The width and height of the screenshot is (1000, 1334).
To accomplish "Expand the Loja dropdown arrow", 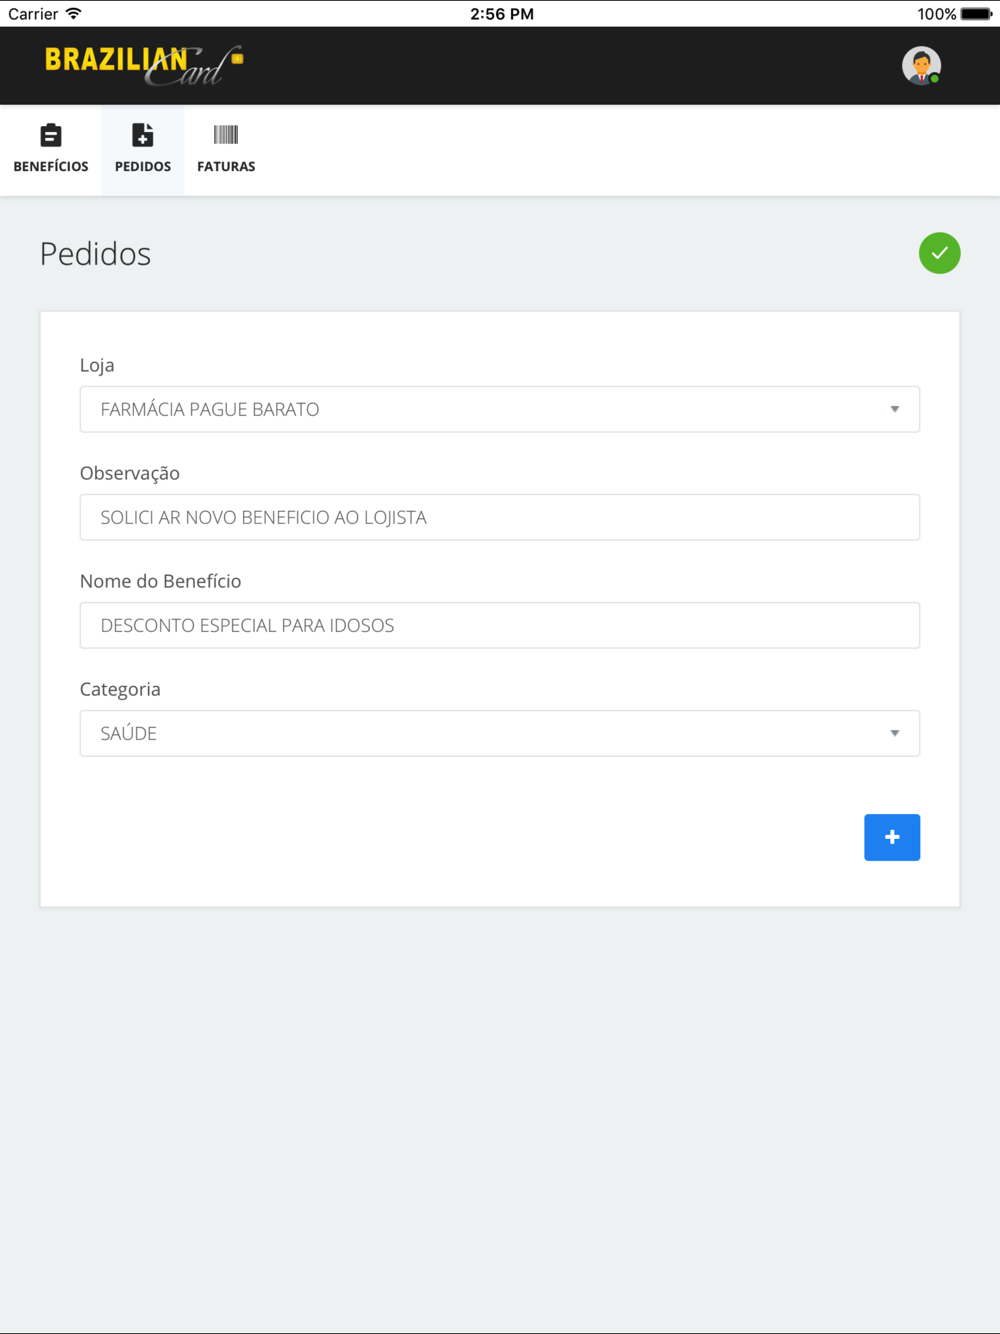I will (x=895, y=409).
